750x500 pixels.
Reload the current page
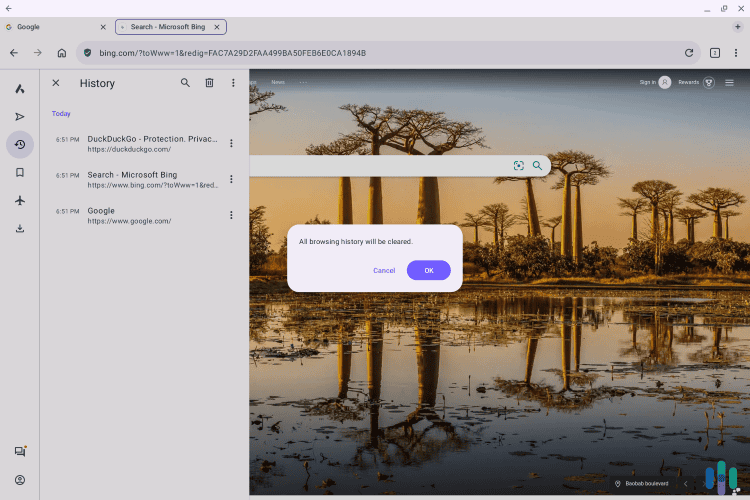pos(689,53)
